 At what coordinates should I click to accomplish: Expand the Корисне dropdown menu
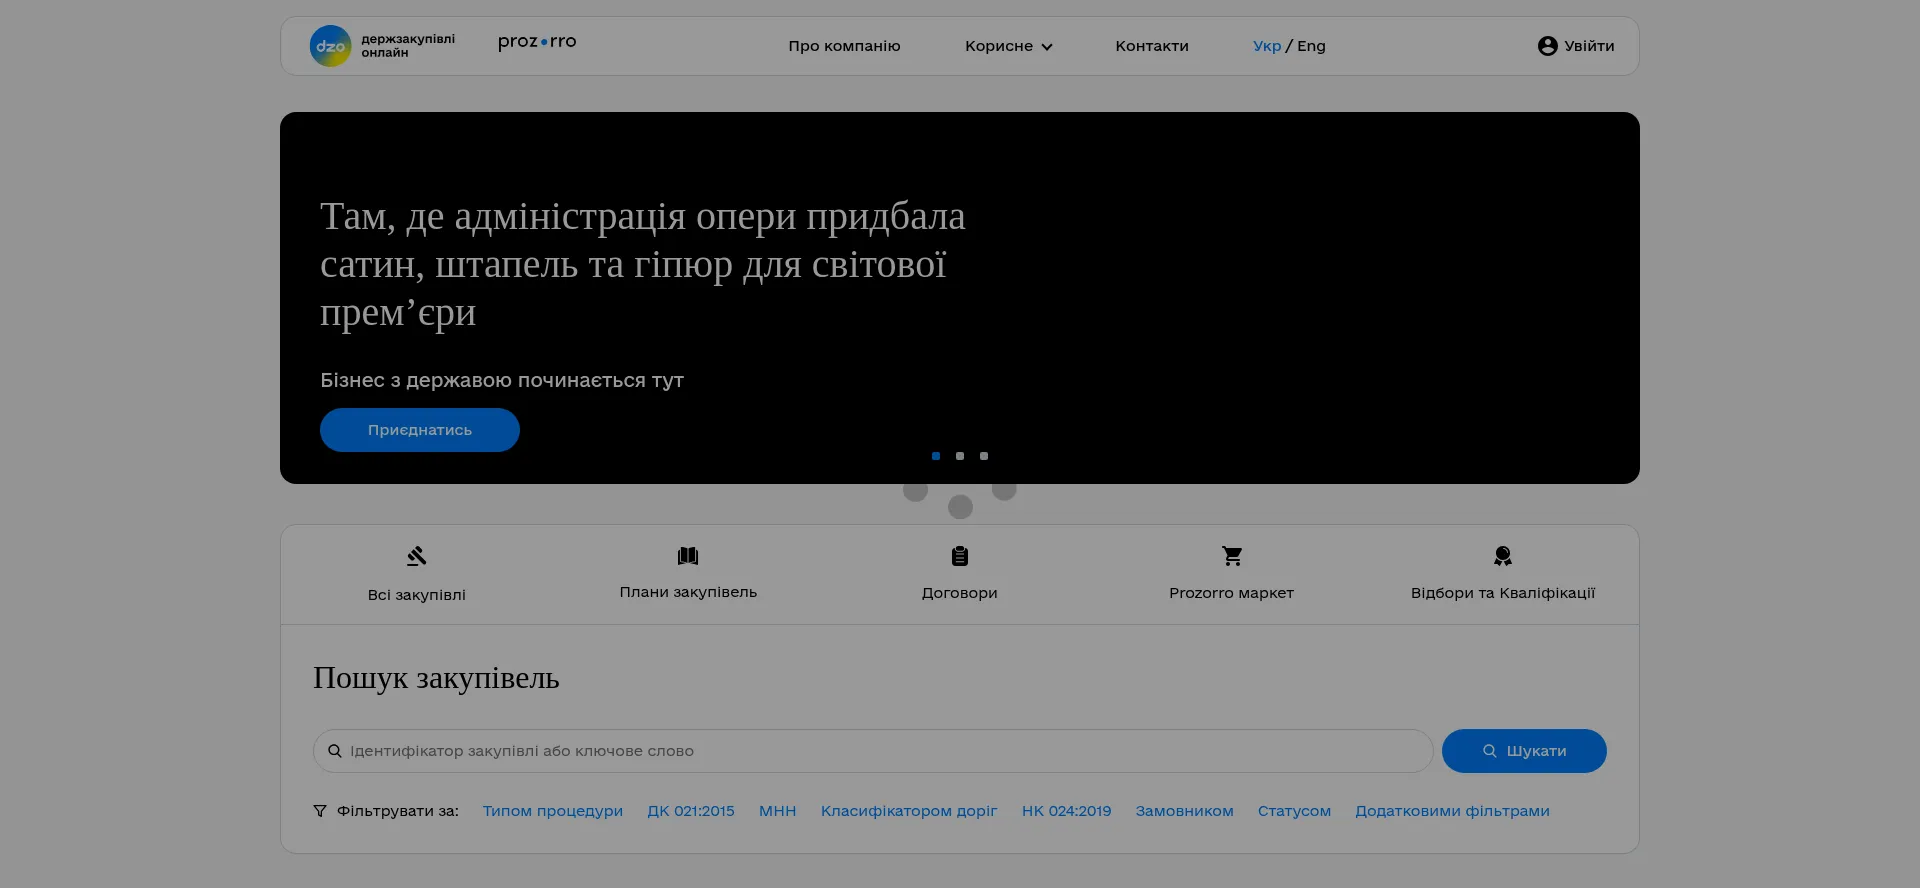point(1008,46)
